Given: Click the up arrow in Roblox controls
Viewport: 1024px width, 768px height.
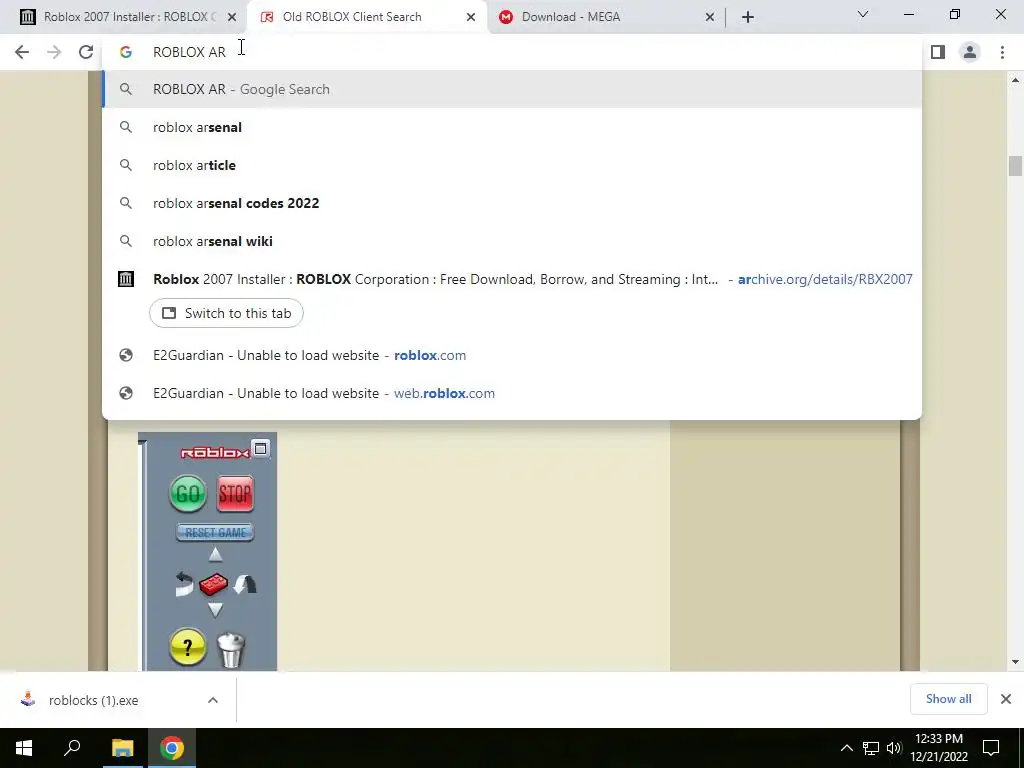Looking at the screenshot, I should point(215,555).
